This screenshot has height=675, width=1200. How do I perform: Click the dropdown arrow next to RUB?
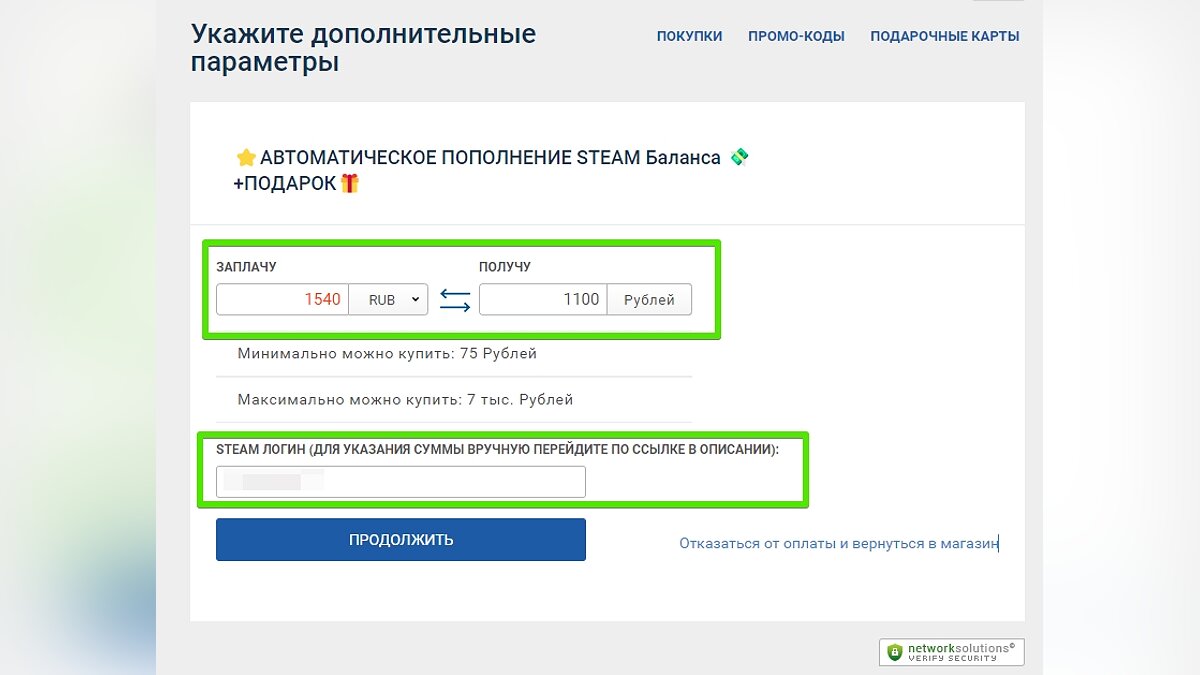click(x=415, y=298)
